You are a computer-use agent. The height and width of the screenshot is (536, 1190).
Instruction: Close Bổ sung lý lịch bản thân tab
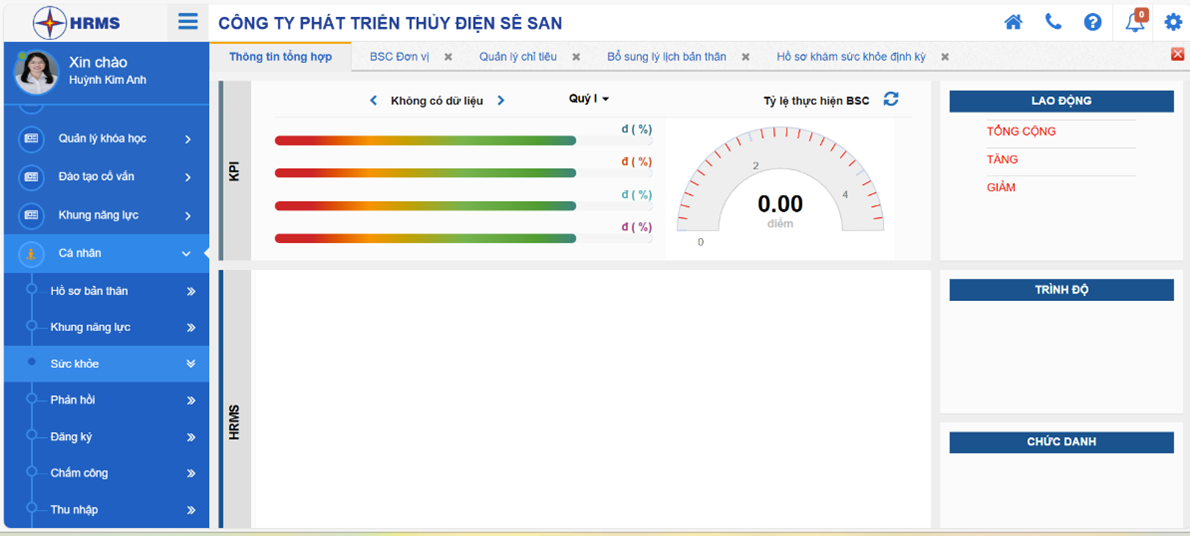[x=745, y=57]
